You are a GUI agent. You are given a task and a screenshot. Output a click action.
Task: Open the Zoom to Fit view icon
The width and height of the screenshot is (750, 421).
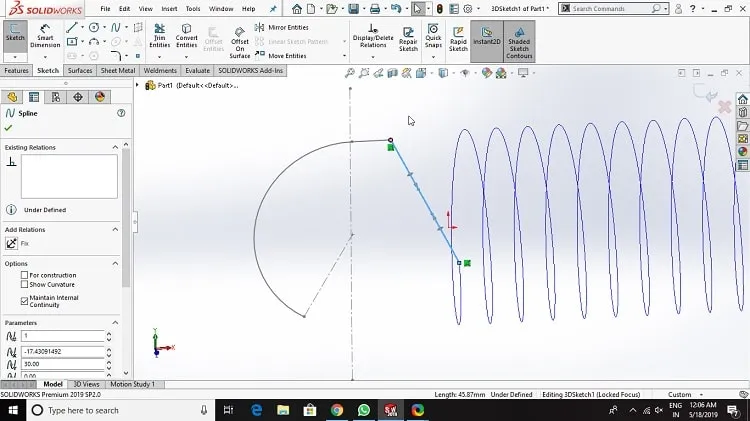(x=350, y=73)
